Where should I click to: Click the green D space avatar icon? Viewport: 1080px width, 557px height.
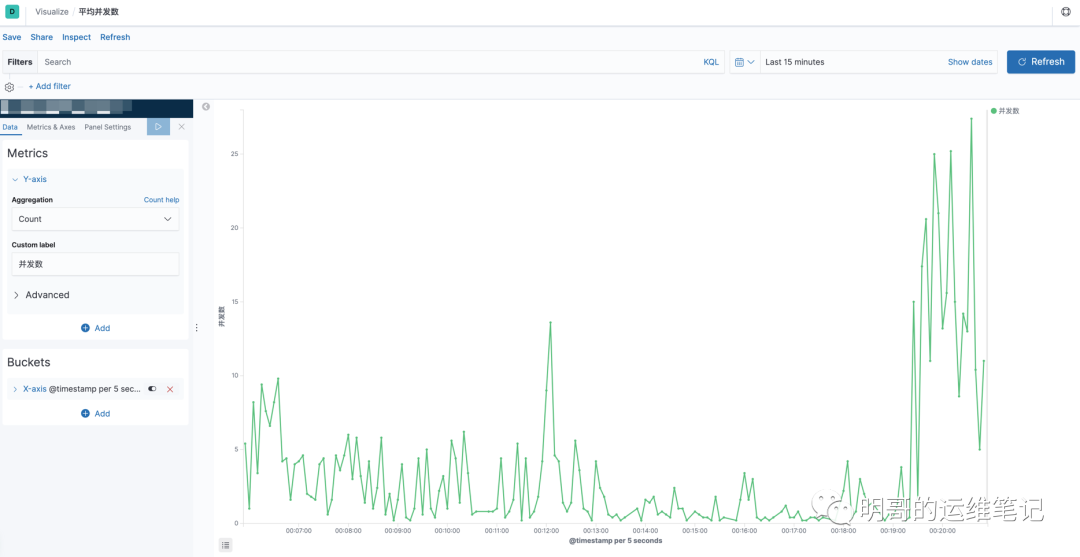point(12,12)
